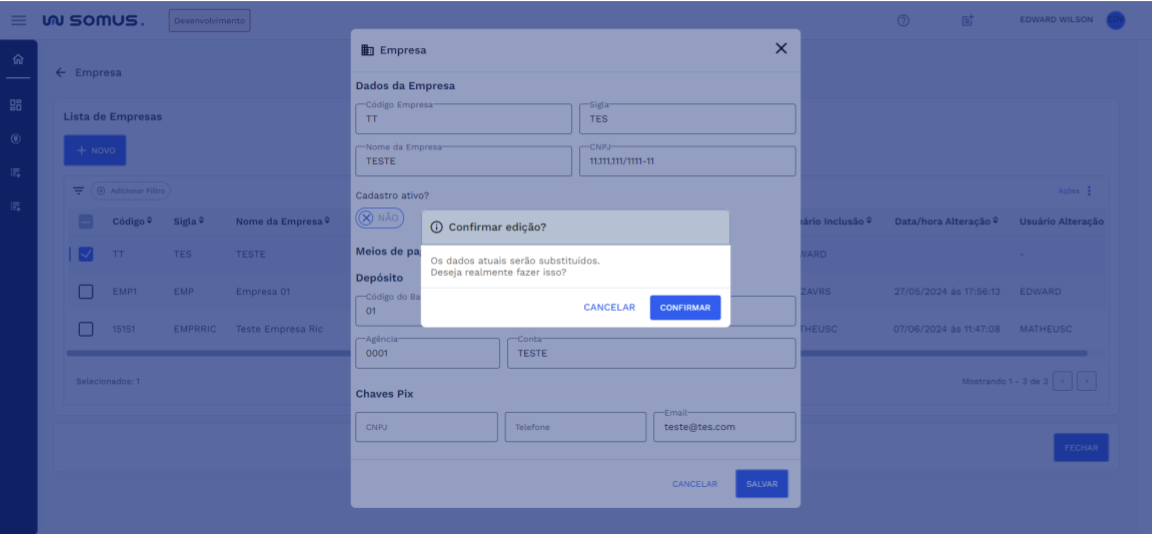This screenshot has width=1152, height=534.
Task: Go to the home icon in sidebar
Action: point(18,62)
